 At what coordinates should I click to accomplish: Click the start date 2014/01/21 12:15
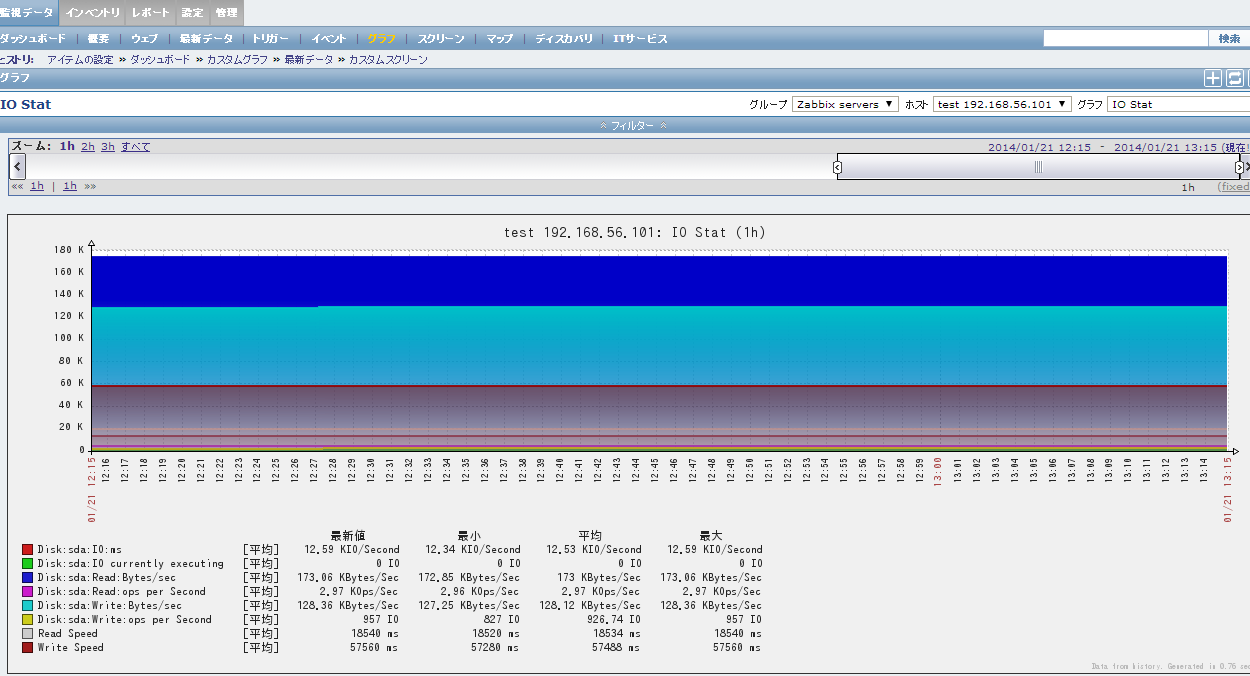pyautogui.click(x=1039, y=147)
